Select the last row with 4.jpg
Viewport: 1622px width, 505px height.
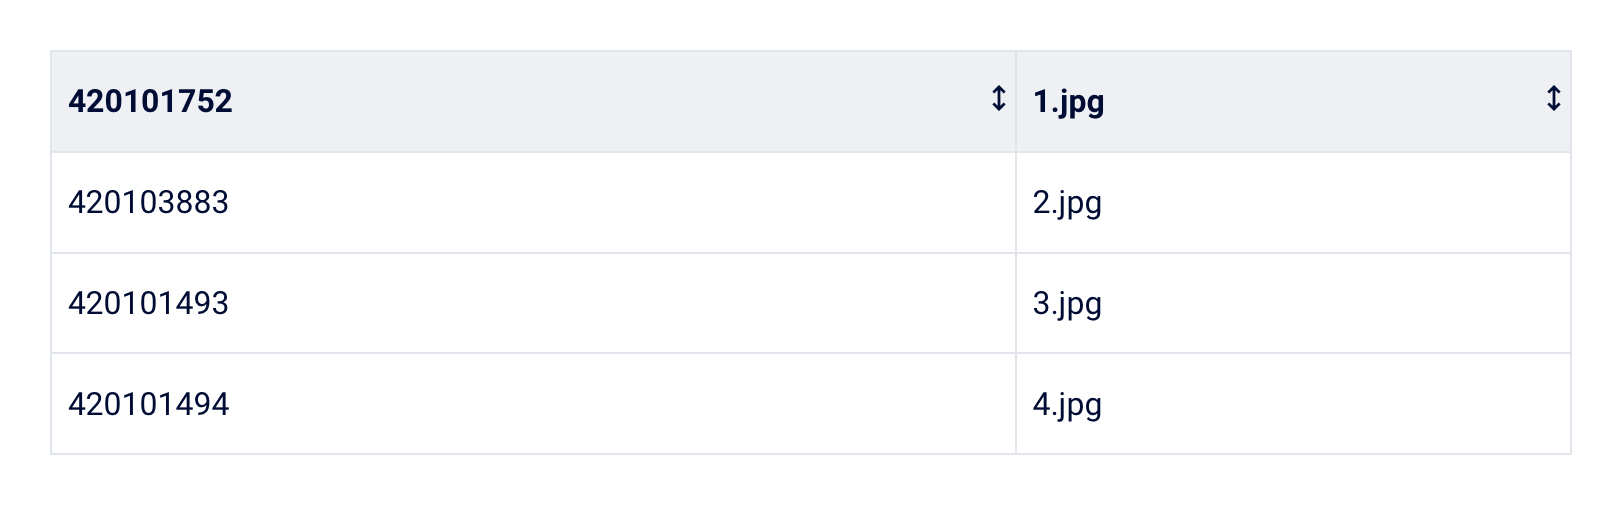(811, 404)
